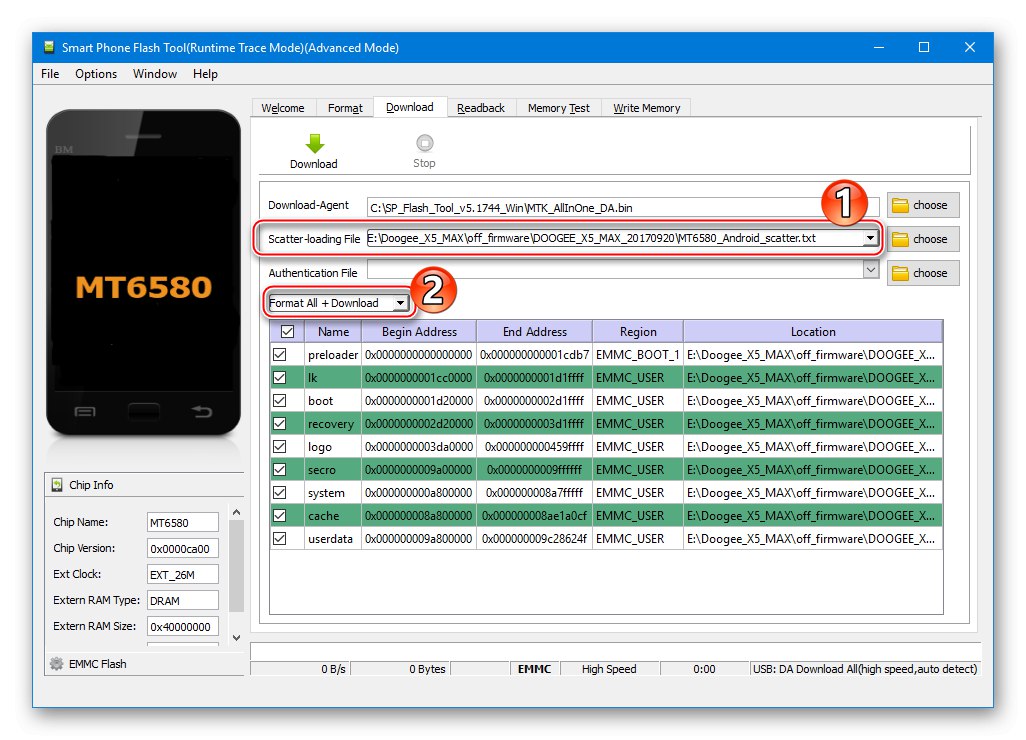Start flashing with the Download icon
This screenshot has height=740, width=1026.
(313, 143)
